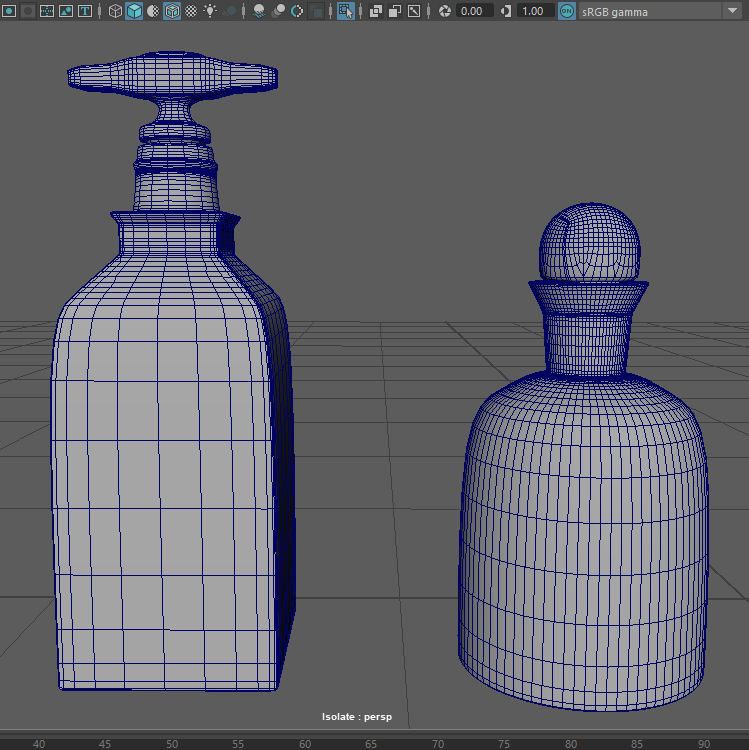The image size is (749, 750).
Task: Enable the Textured checkerboard display icon
Action: coord(191,11)
